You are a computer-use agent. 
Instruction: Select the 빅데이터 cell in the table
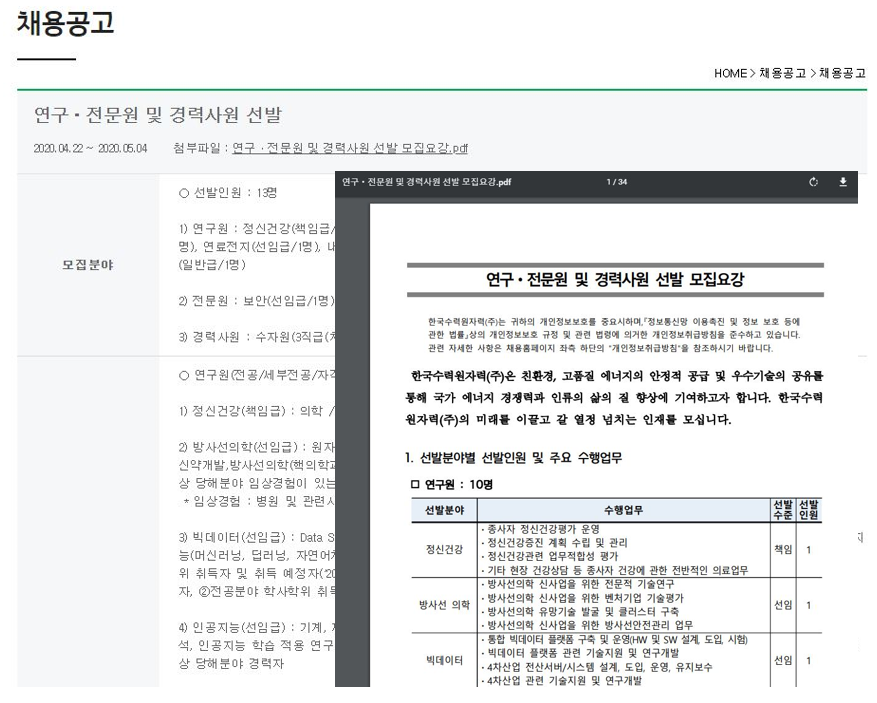coord(444,660)
